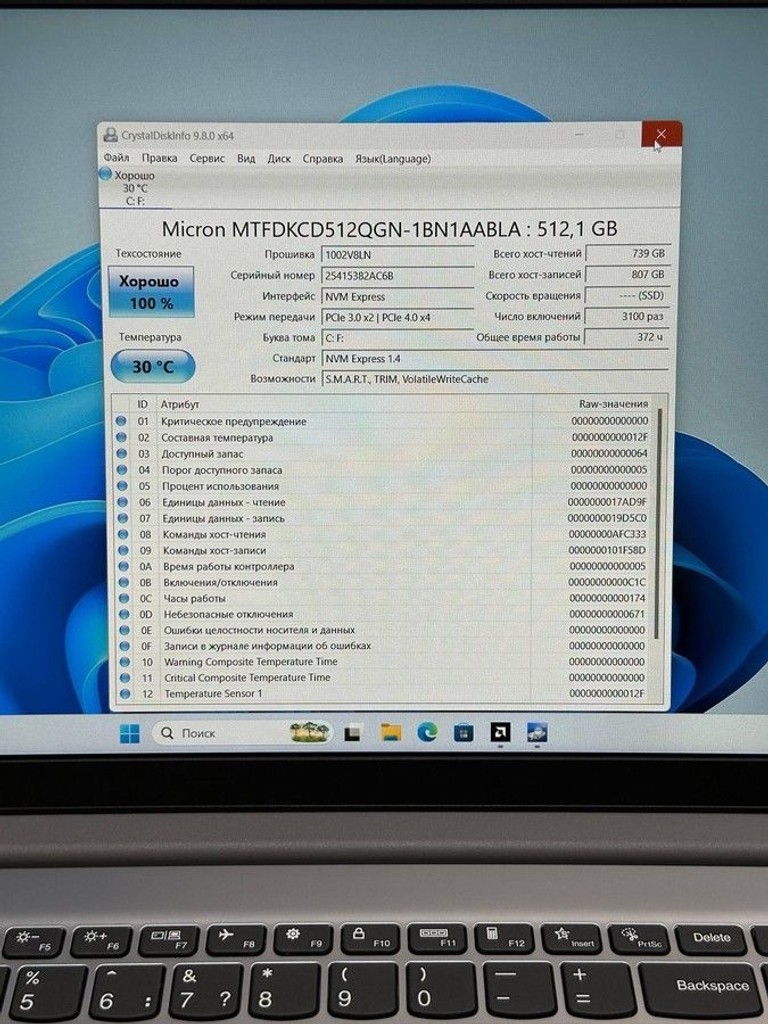Open the Сервис menu
The width and height of the screenshot is (768, 1024).
tap(207, 158)
